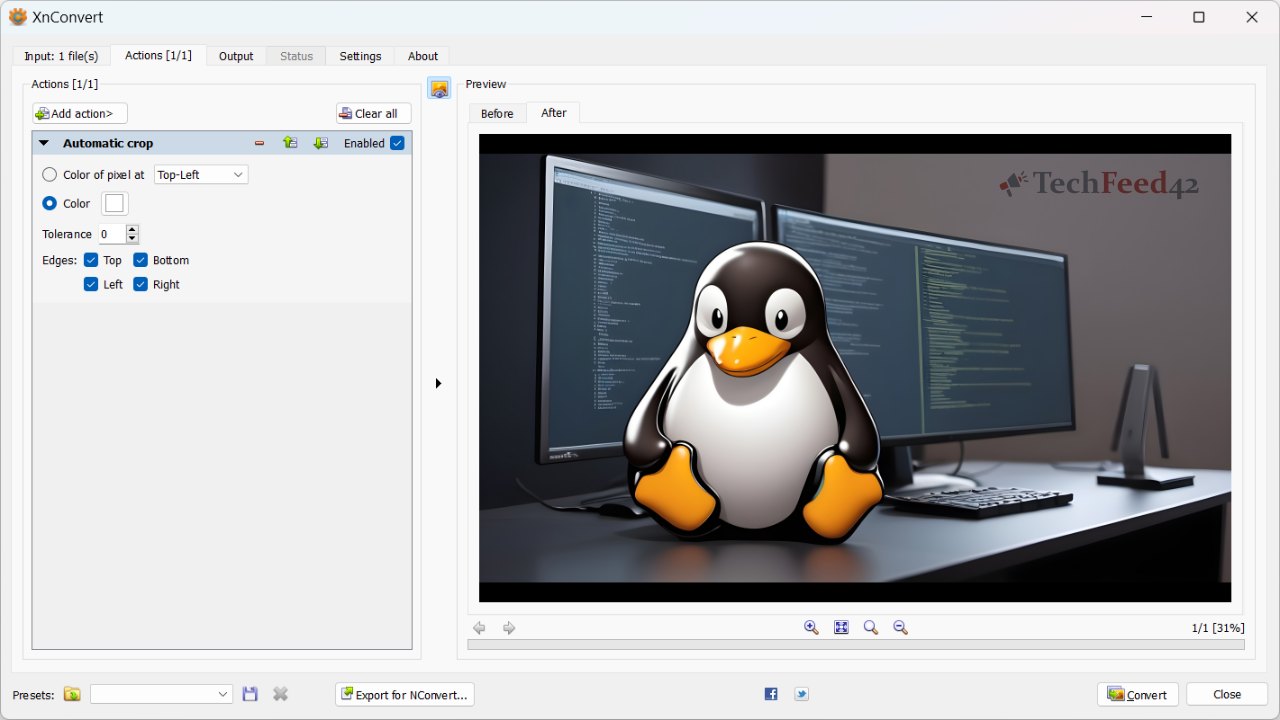
Task: Move Automatic crop action down
Action: (x=320, y=143)
